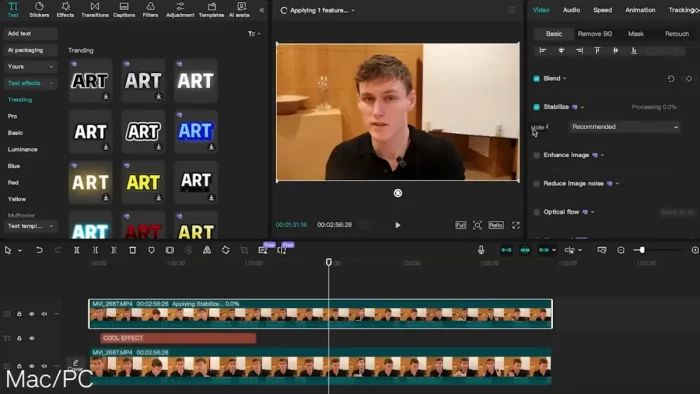The height and width of the screenshot is (394, 700).
Task: Expand the Text templates section
Action: [30, 226]
